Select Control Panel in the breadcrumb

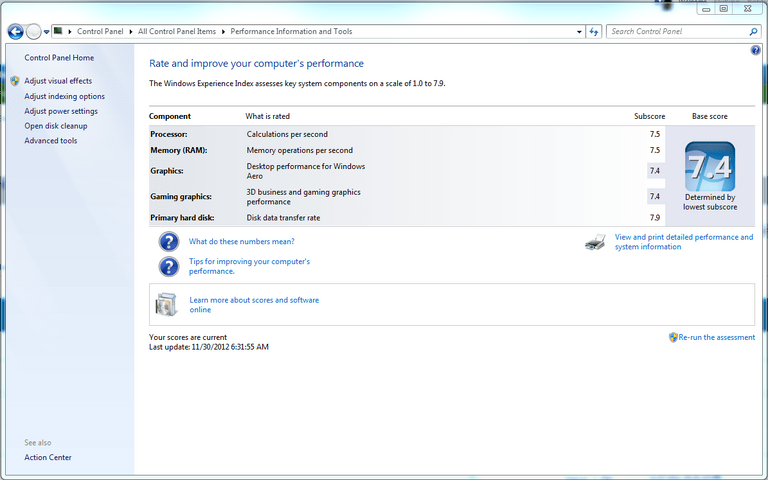(100, 31)
